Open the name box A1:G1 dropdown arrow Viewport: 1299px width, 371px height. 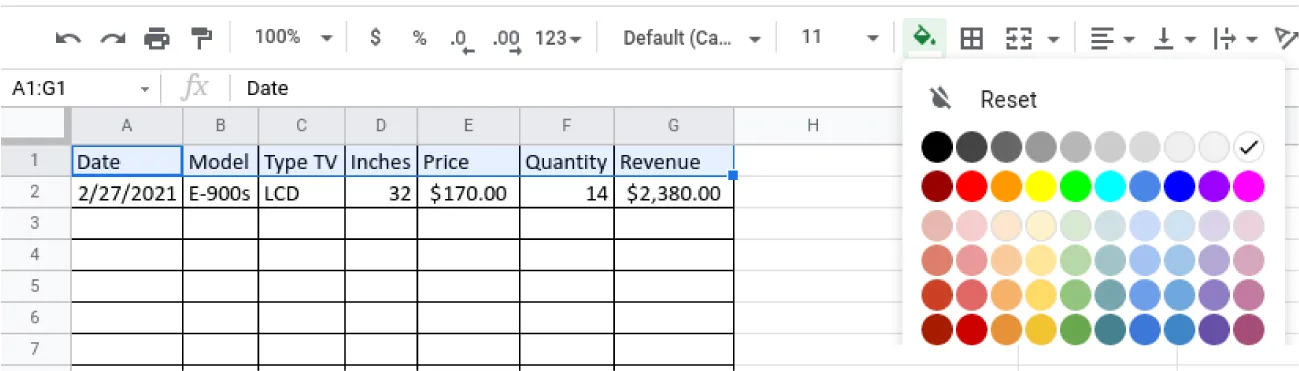[x=145, y=89]
